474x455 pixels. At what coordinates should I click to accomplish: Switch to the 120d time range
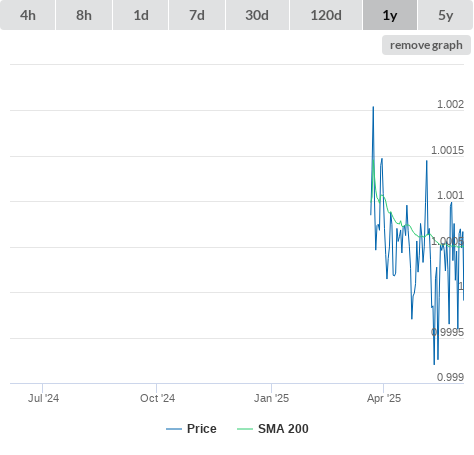(x=326, y=15)
